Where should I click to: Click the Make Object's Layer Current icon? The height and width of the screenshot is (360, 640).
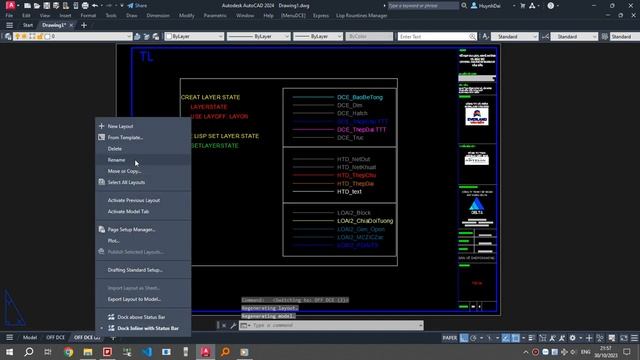coord(137,37)
